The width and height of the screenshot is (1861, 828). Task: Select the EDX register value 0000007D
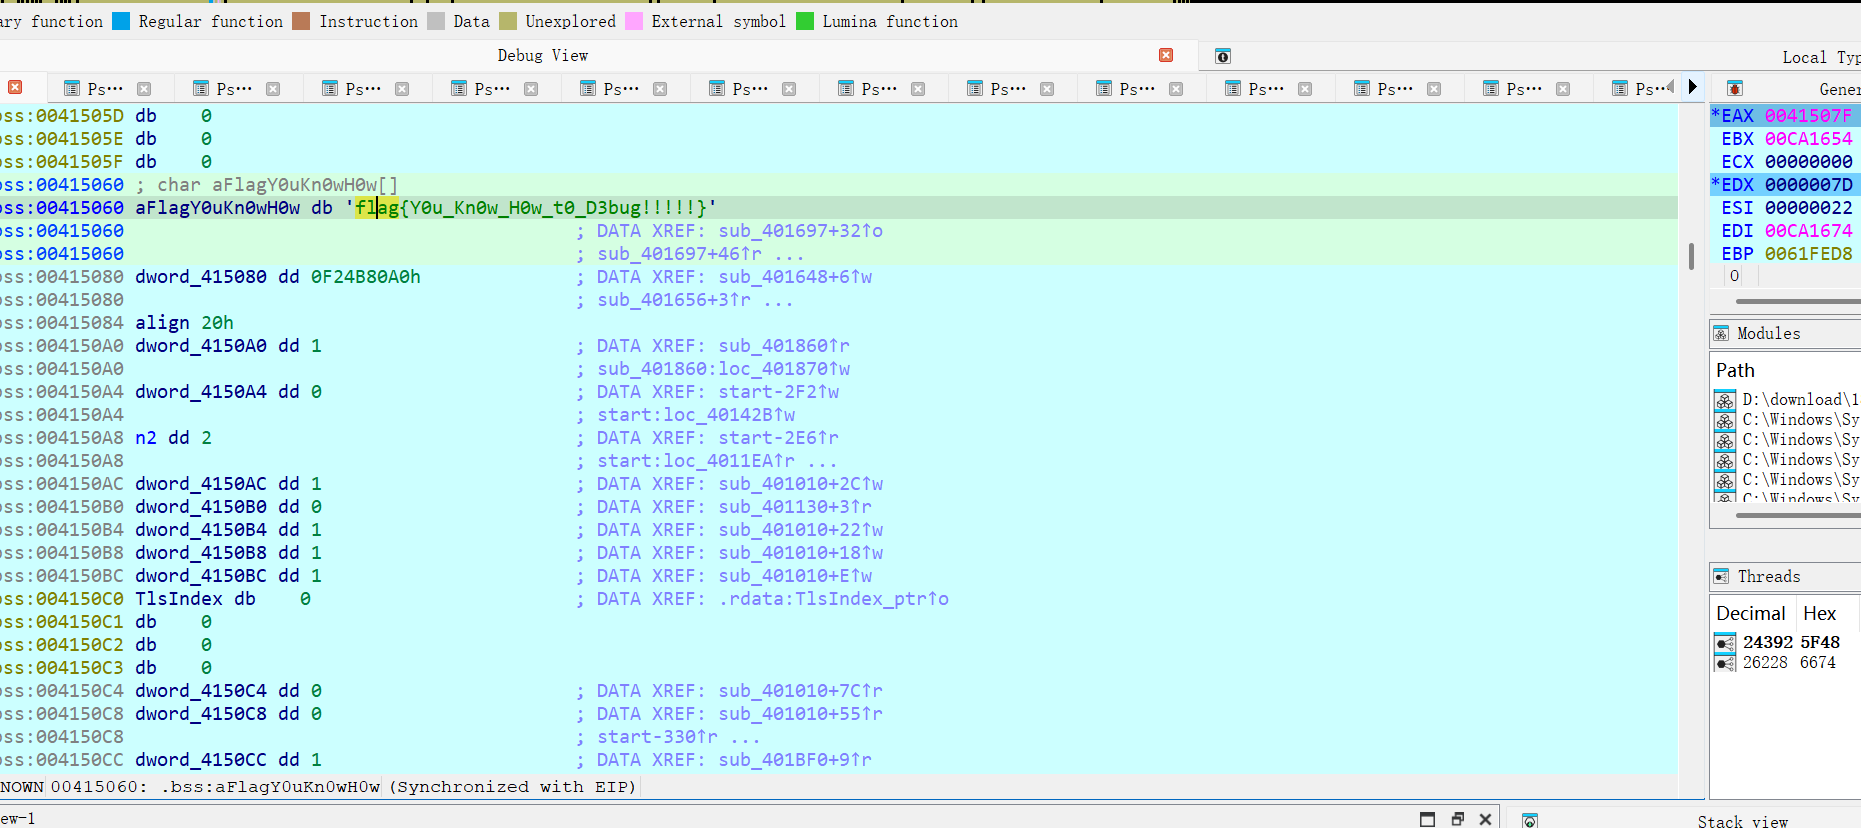pos(1808,184)
